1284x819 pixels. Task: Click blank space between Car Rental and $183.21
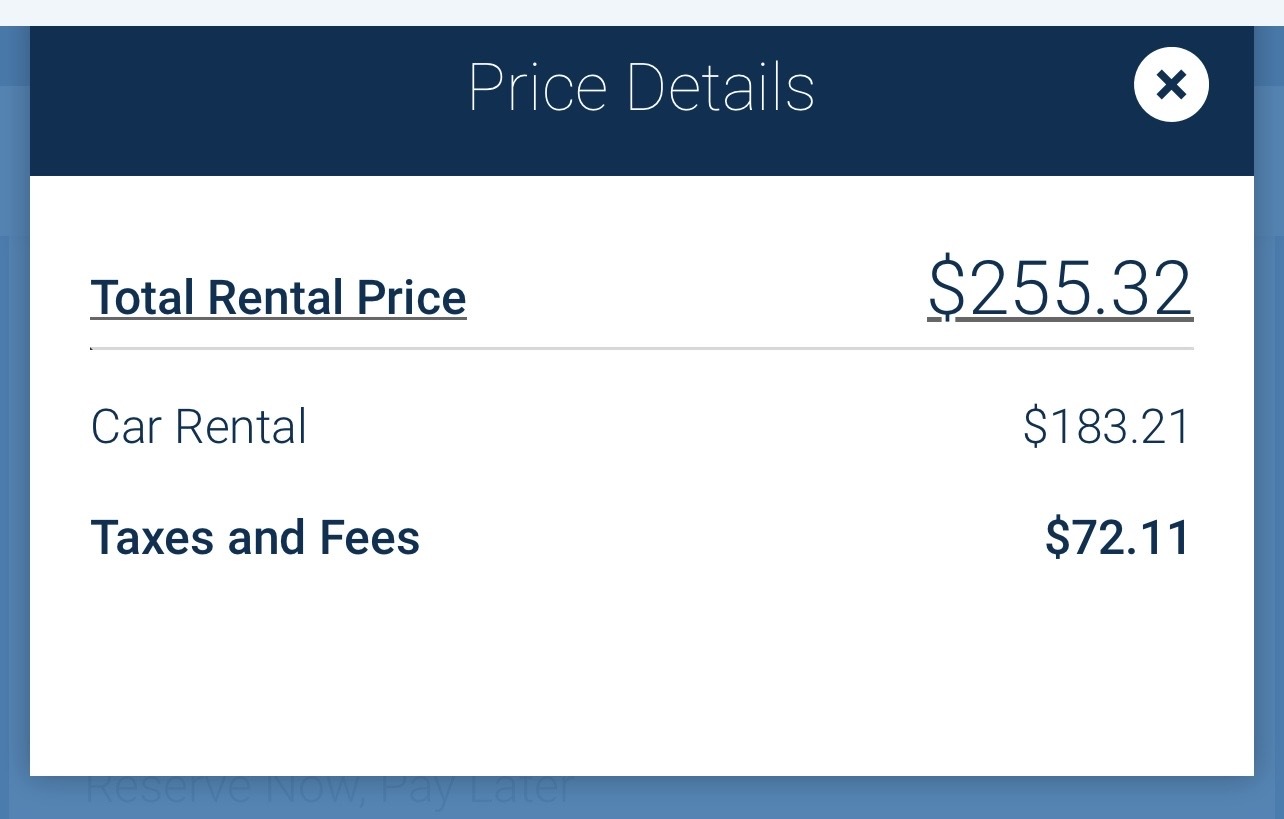660,427
